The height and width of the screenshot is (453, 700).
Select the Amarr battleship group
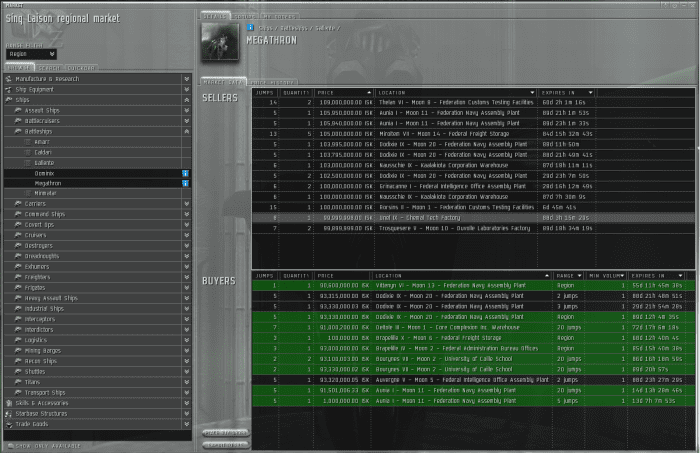click(42, 141)
